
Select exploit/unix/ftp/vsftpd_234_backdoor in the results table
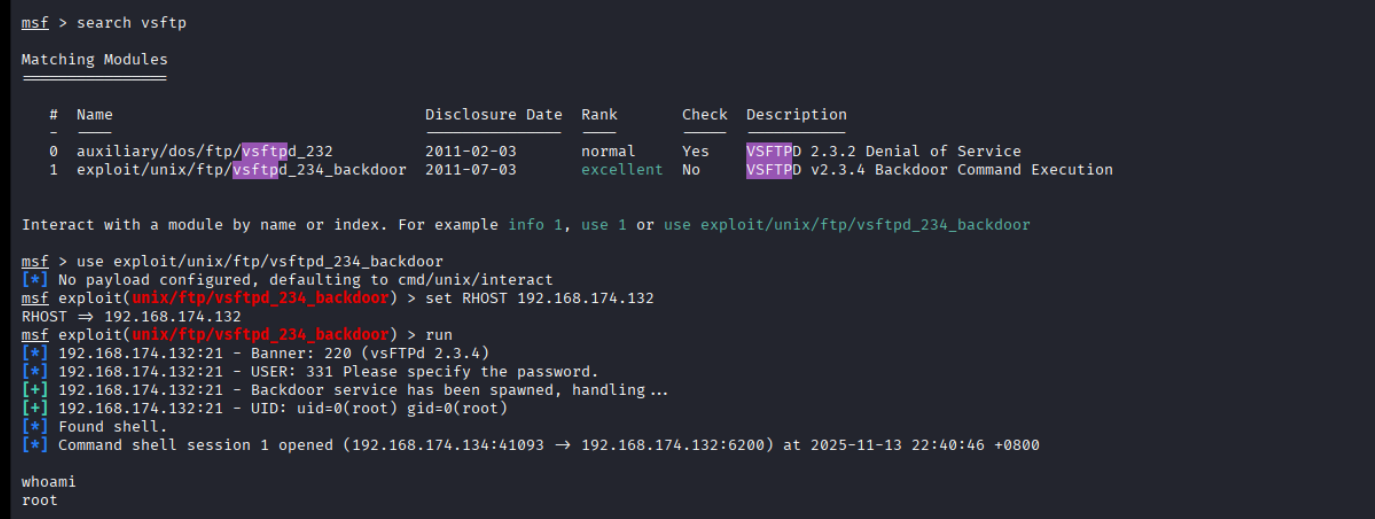241,170
